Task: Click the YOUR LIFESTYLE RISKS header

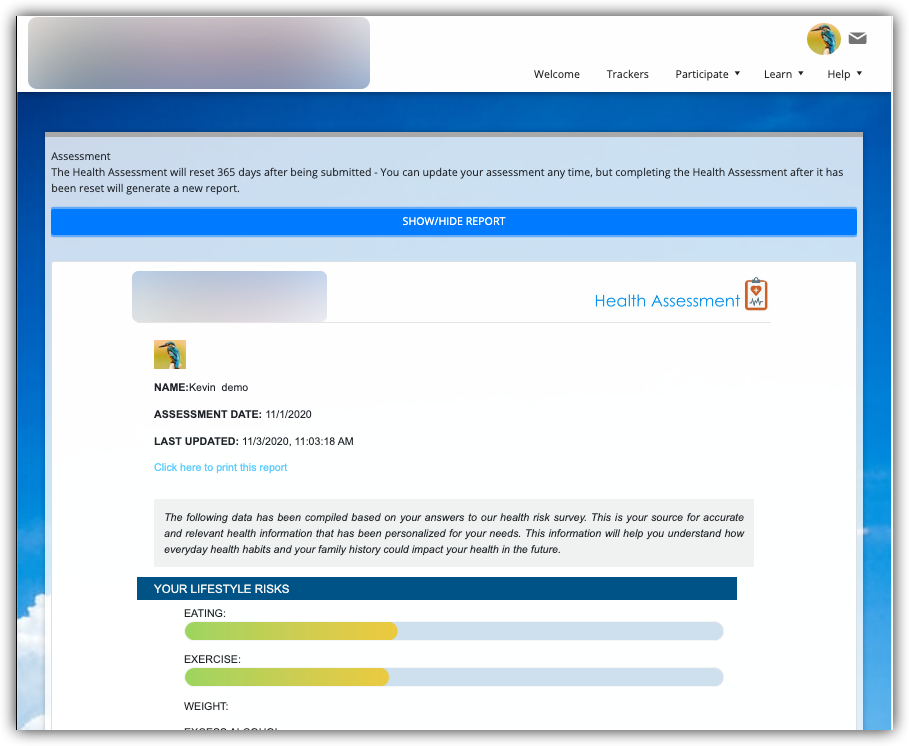Action: tap(437, 588)
